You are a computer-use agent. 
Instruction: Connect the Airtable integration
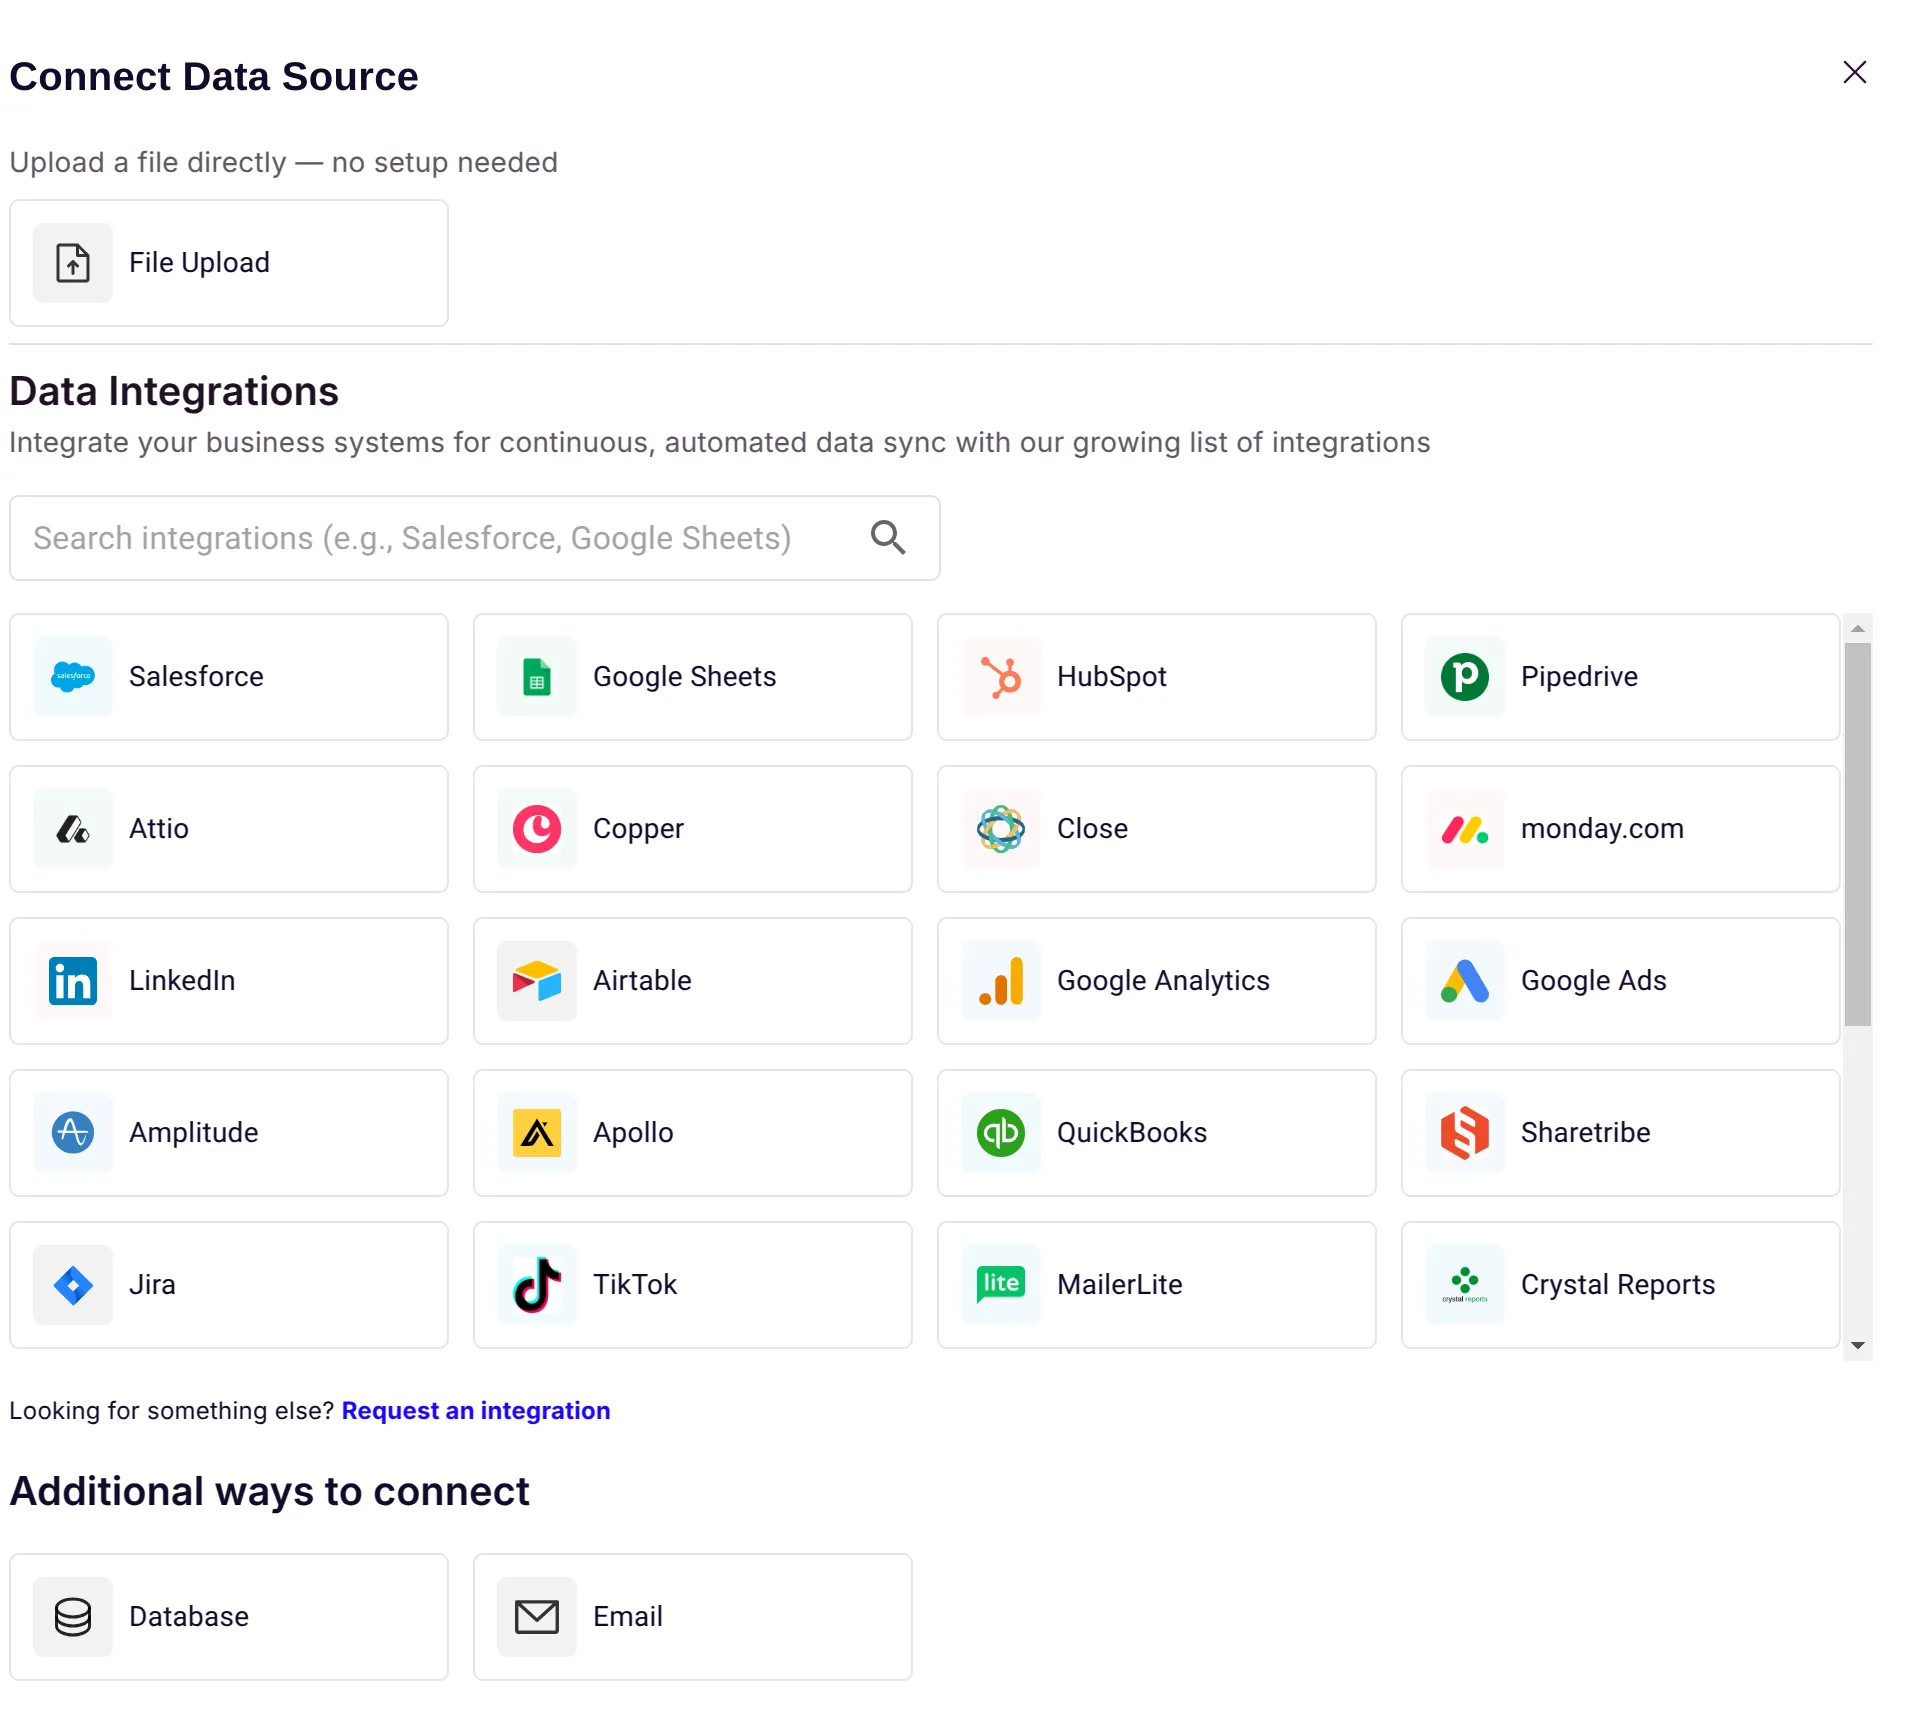[x=692, y=981]
